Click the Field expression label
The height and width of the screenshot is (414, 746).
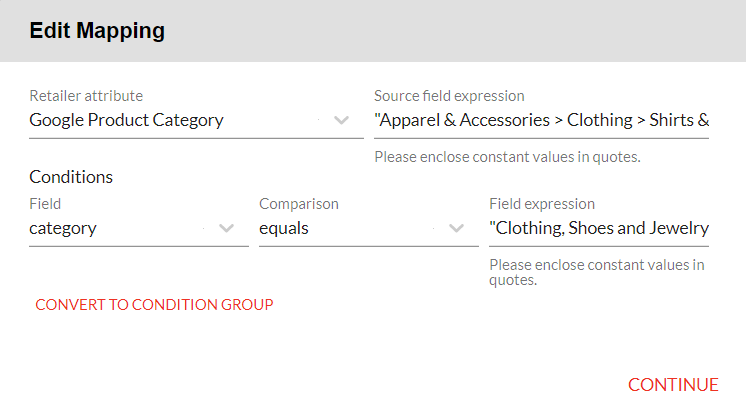click(x=542, y=204)
